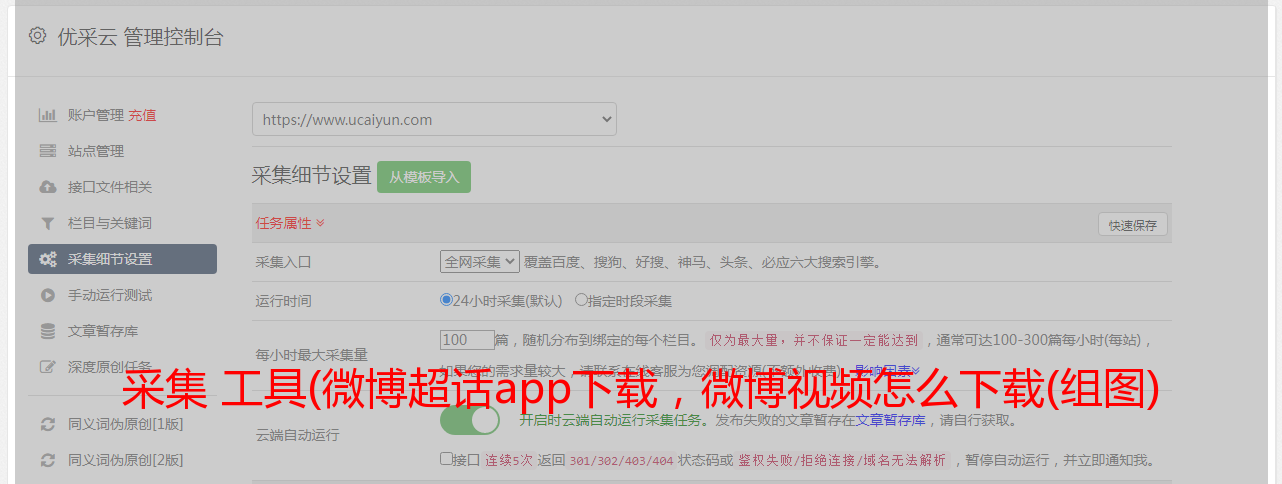Click the bar chart icon for 账户管理
This screenshot has height=484, width=1282.
click(x=47, y=115)
